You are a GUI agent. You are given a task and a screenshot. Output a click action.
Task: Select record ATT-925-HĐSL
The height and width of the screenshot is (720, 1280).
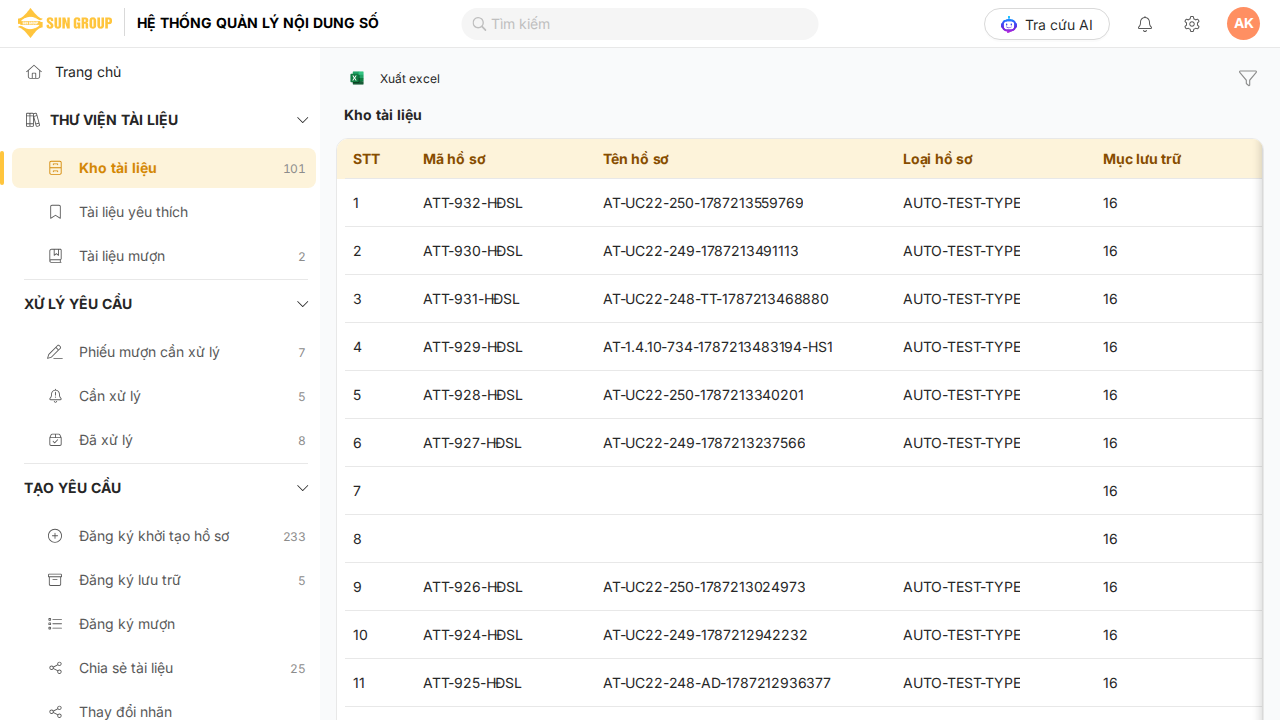click(x=473, y=683)
